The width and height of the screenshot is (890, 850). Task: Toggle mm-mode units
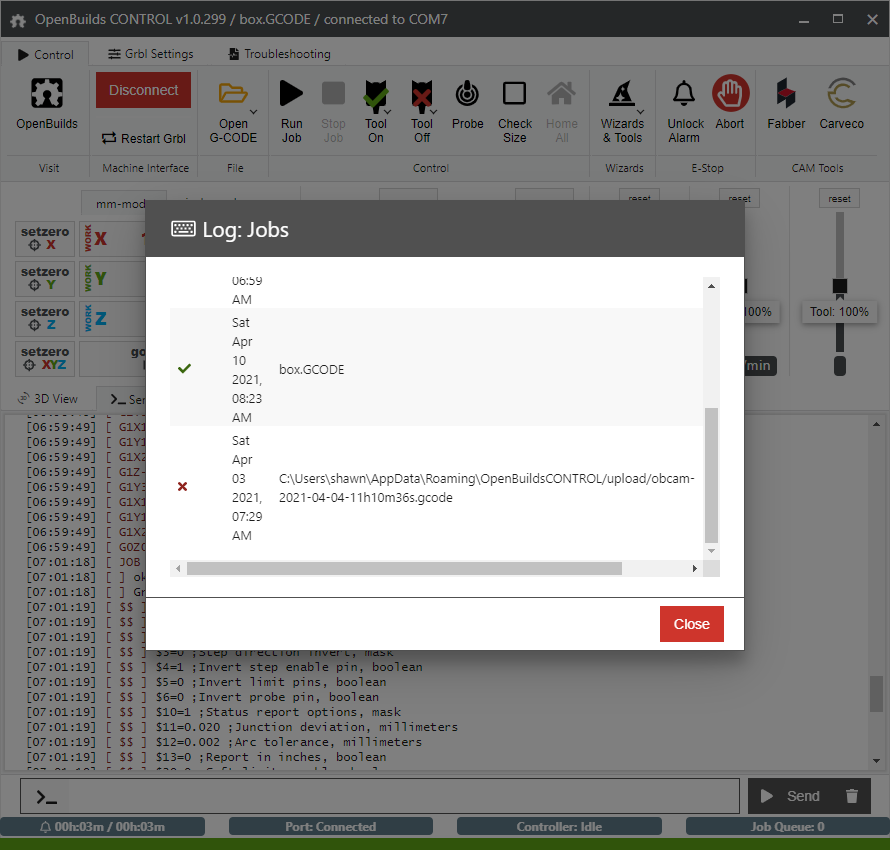coord(122,203)
